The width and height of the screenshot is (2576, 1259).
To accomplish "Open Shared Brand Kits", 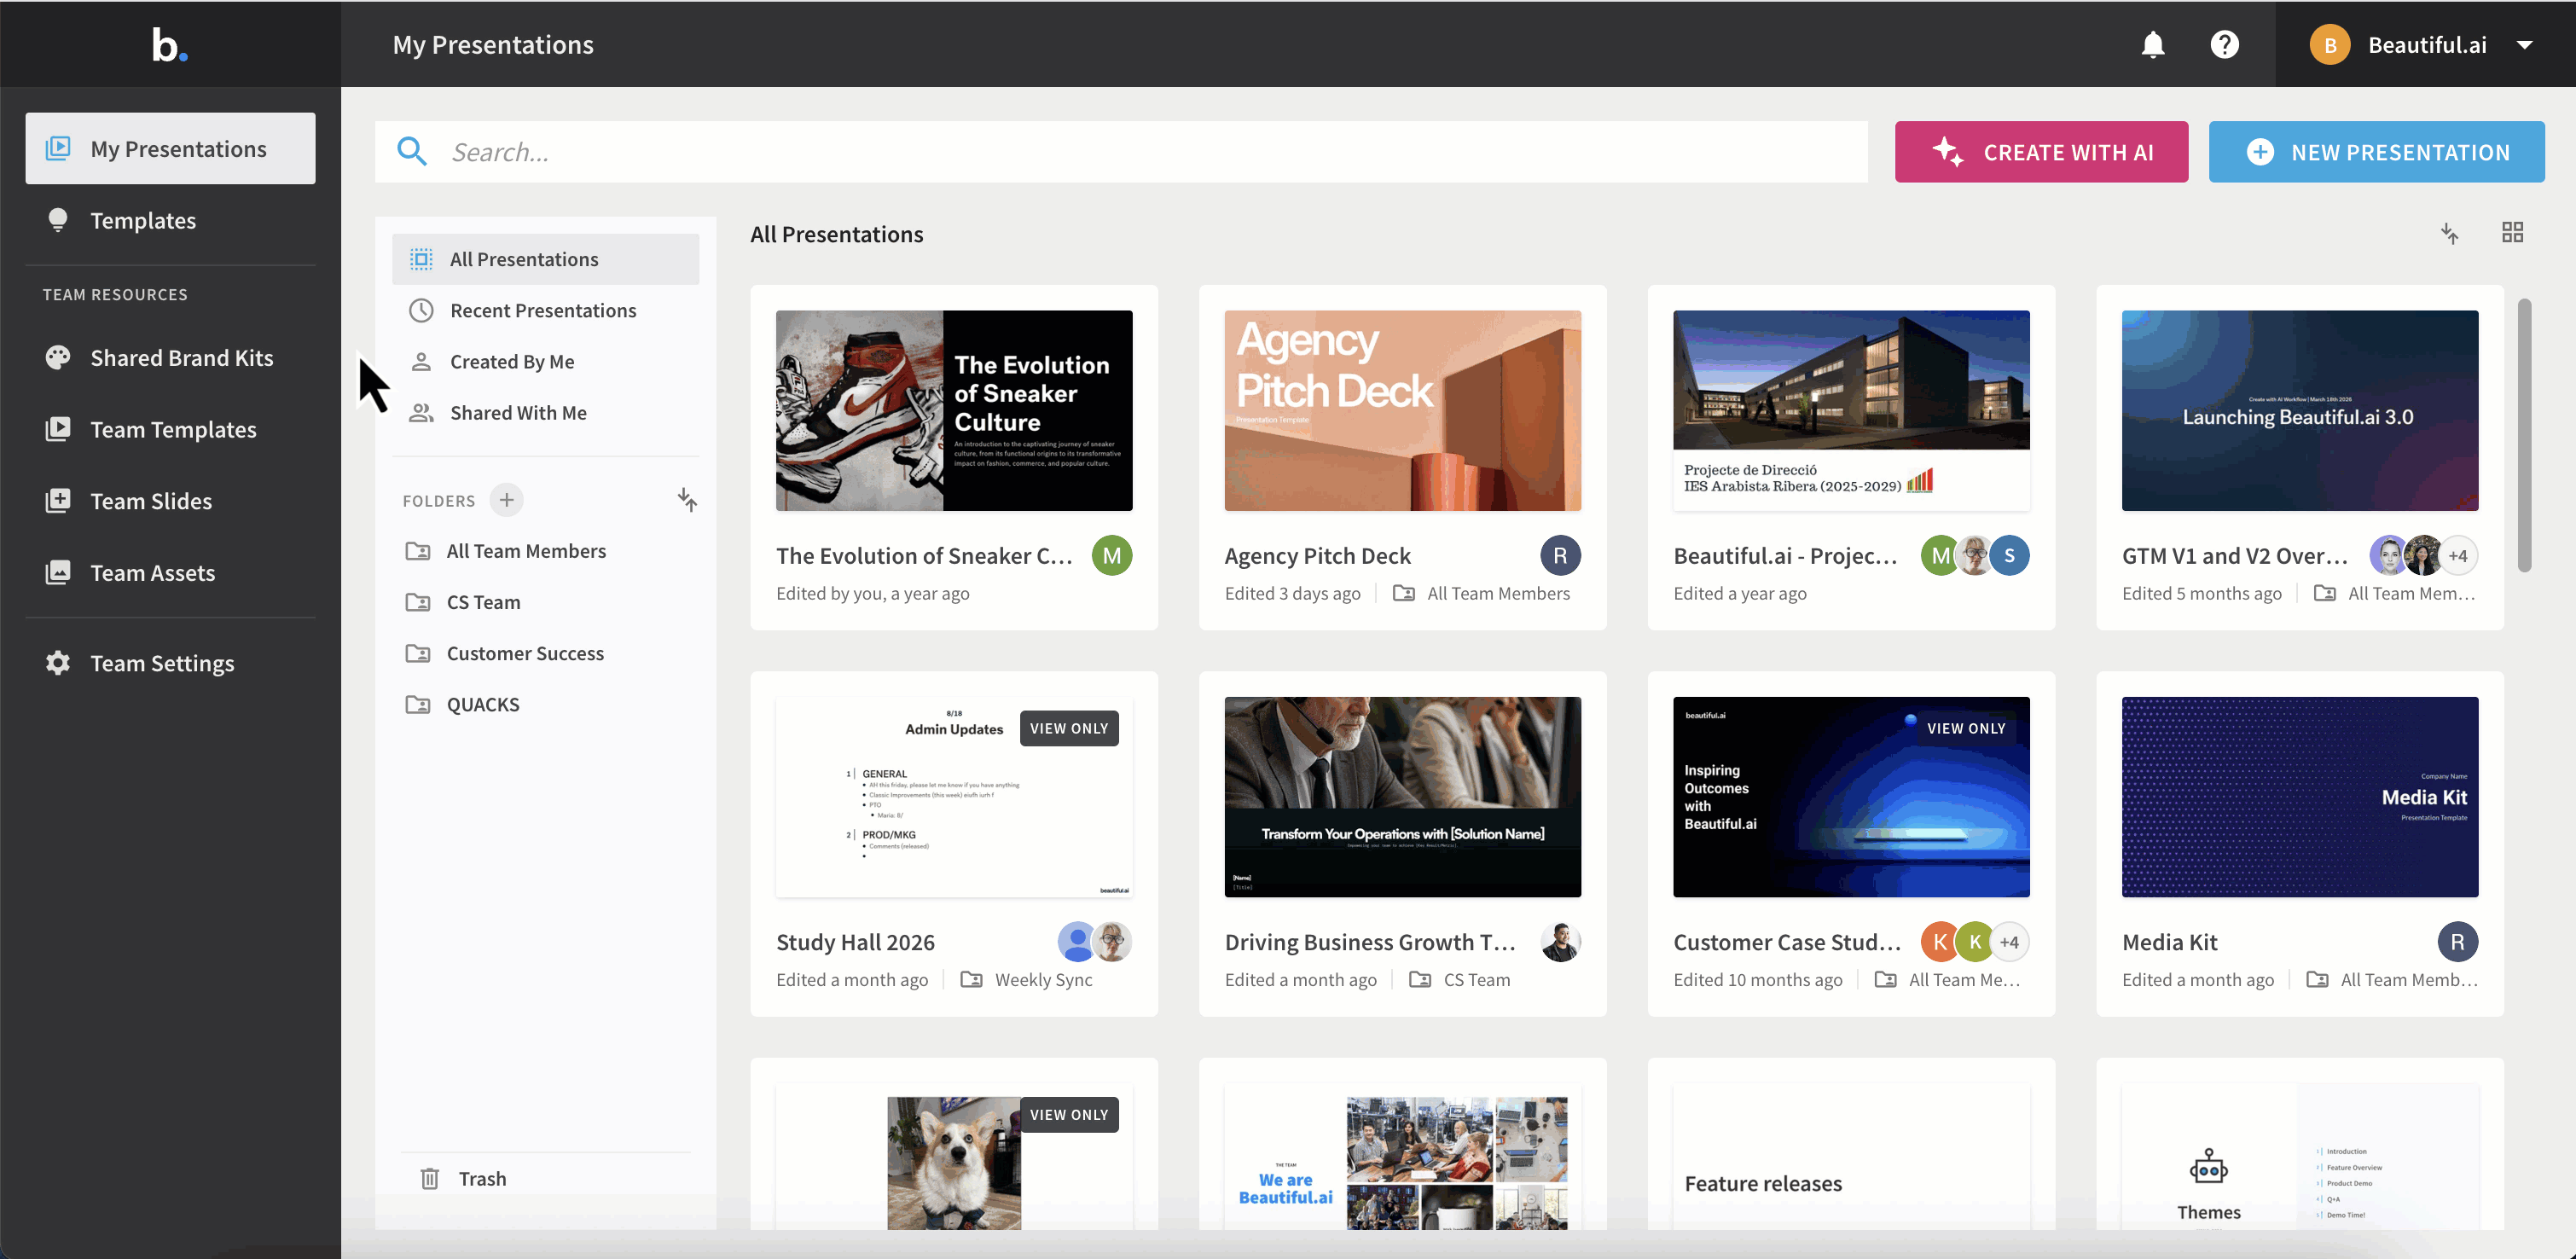I will (170, 358).
